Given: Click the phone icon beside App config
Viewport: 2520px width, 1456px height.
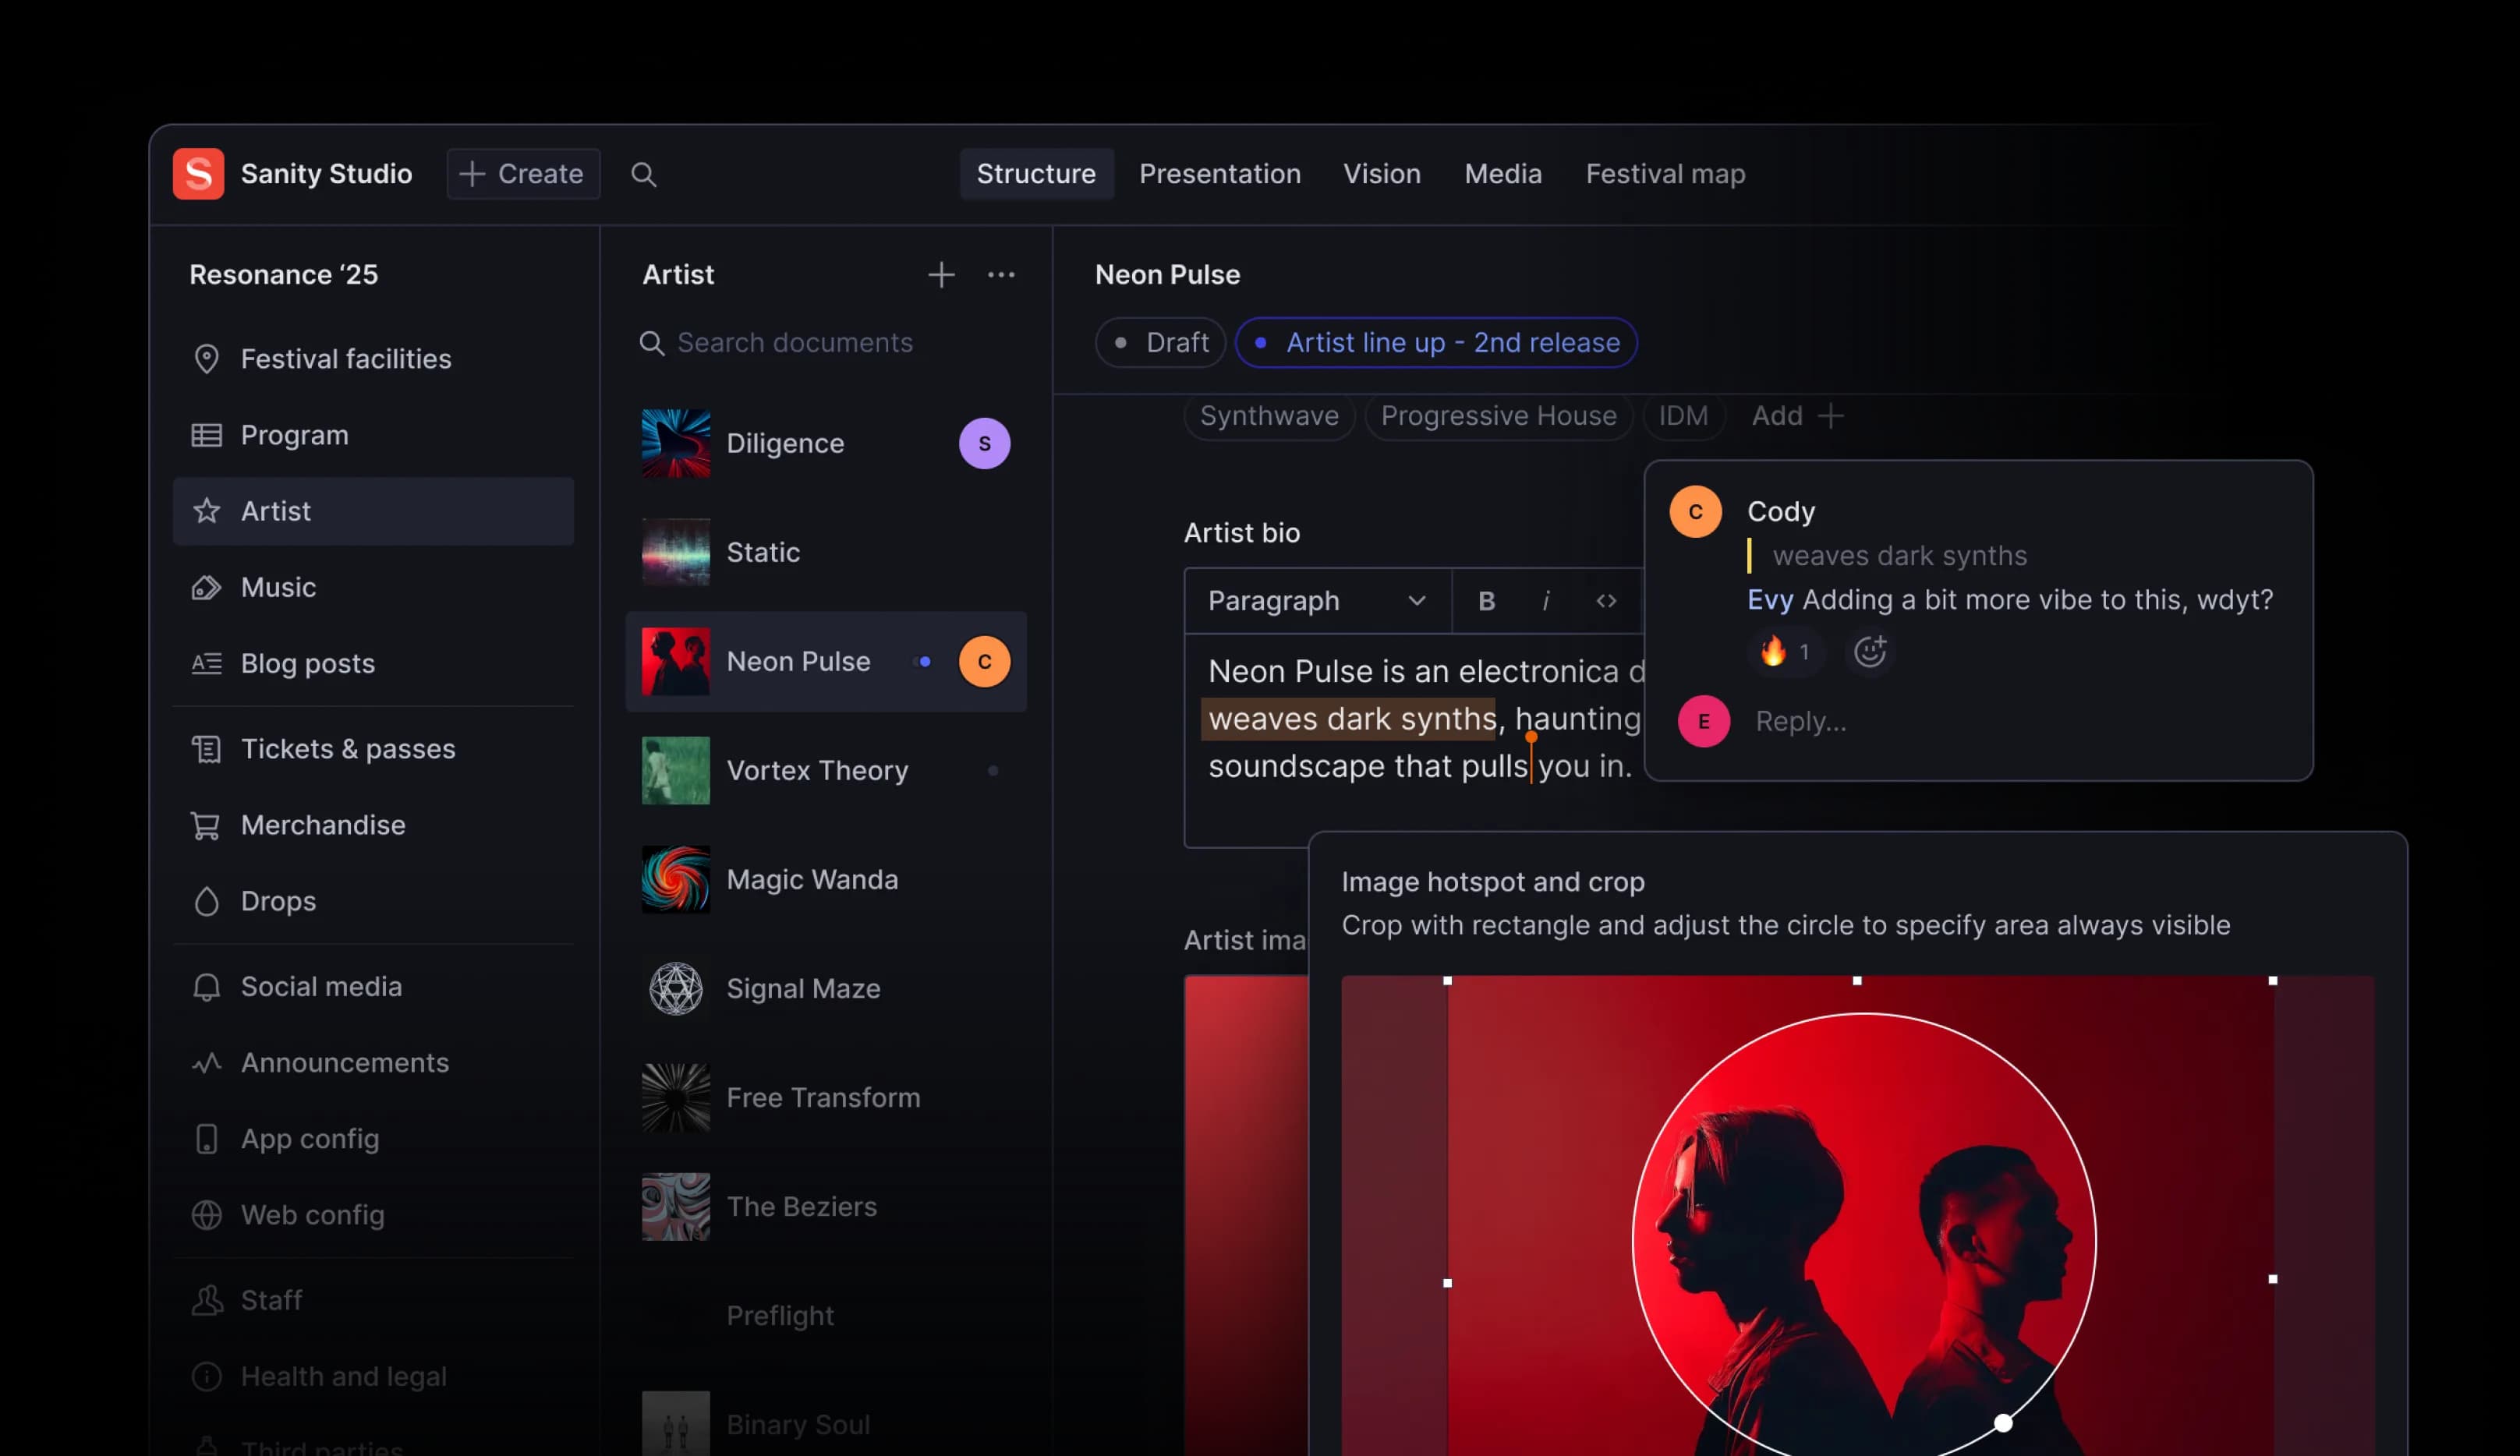Looking at the screenshot, I should coord(206,1140).
